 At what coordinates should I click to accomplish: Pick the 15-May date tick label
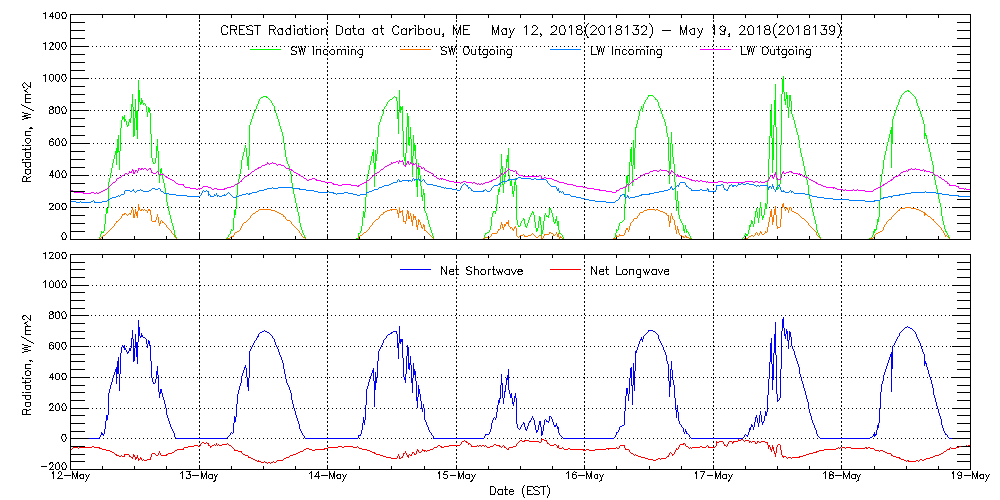[x=456, y=476]
